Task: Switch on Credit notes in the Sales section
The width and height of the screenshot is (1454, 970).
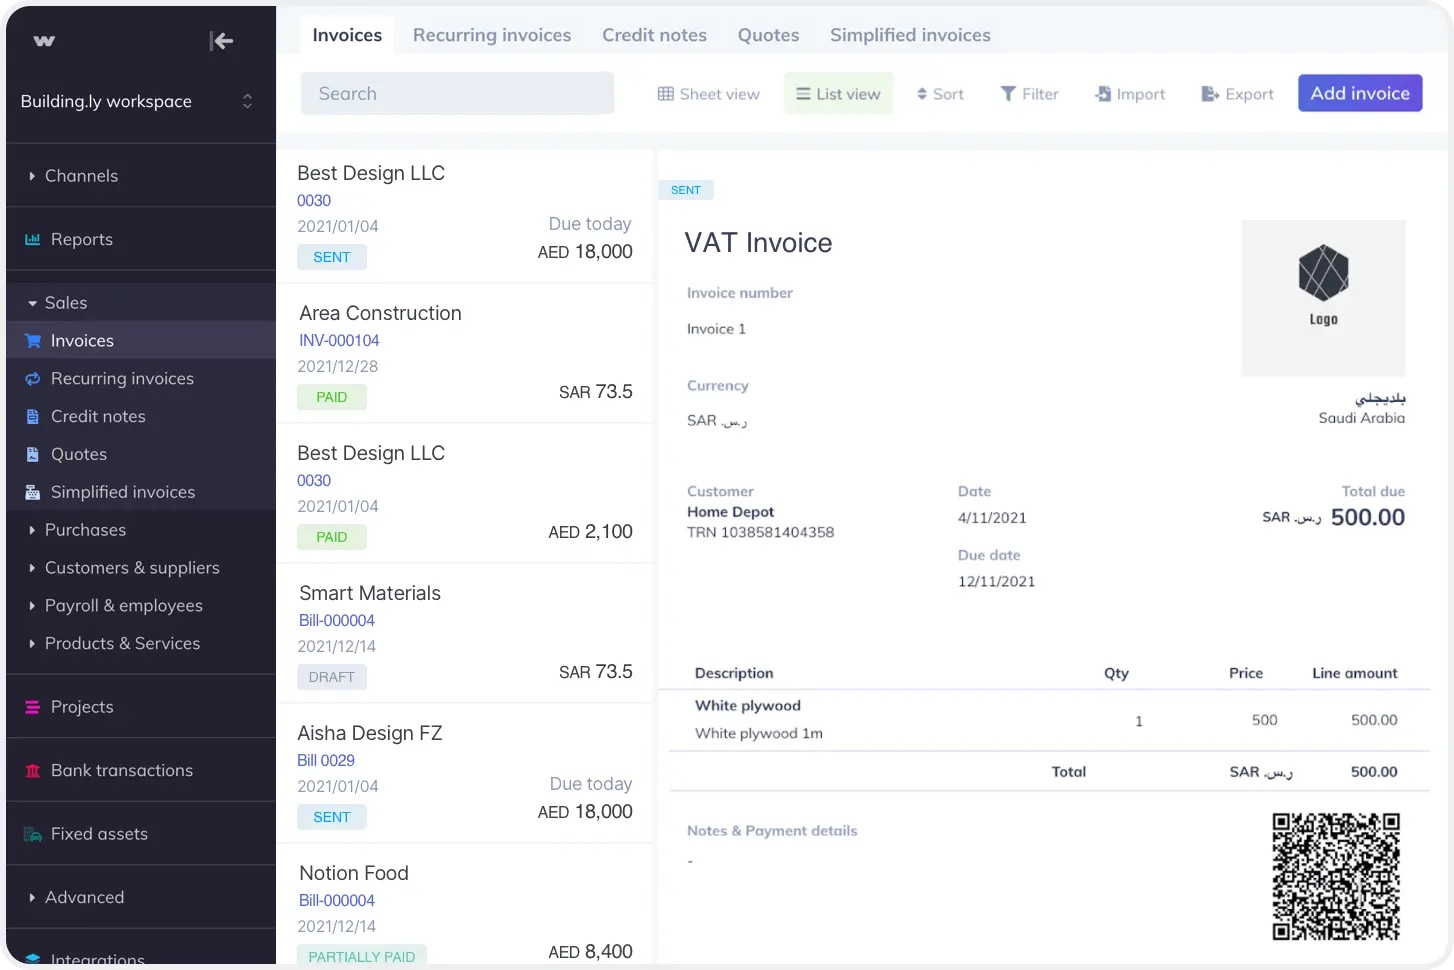Action: 97,416
